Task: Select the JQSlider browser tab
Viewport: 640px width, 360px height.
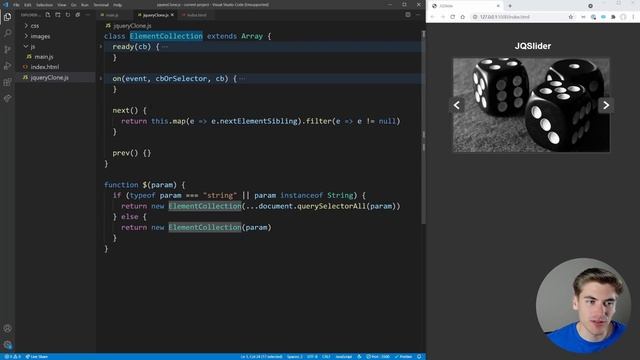Action: [465, 6]
